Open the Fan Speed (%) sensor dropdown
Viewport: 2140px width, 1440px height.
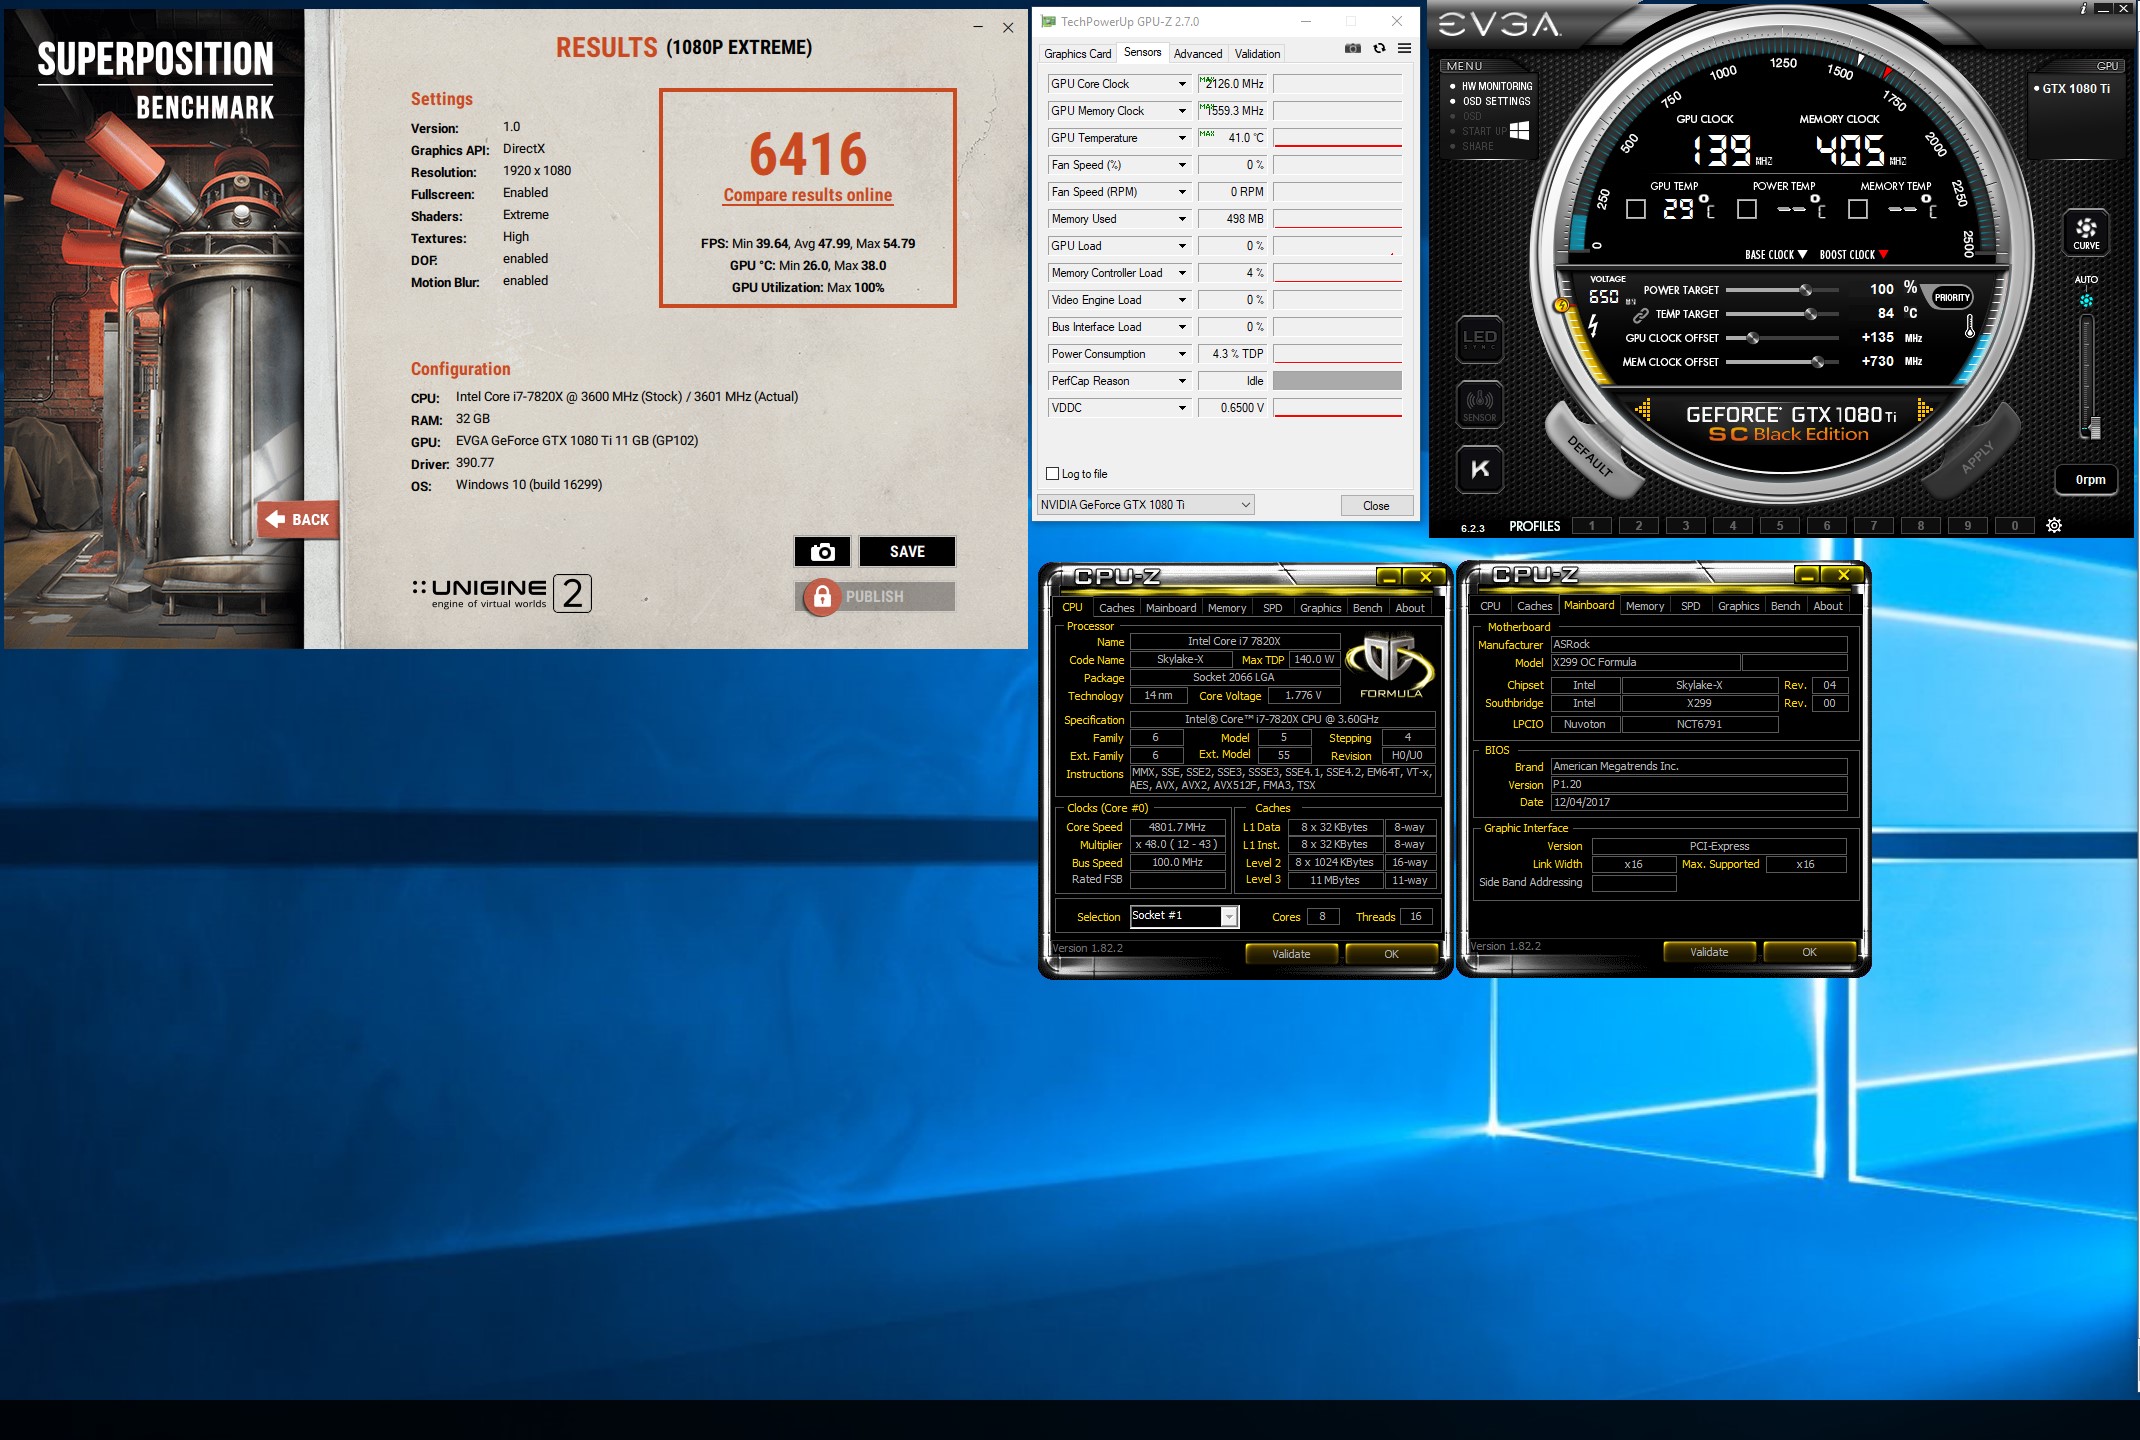coord(1181,165)
